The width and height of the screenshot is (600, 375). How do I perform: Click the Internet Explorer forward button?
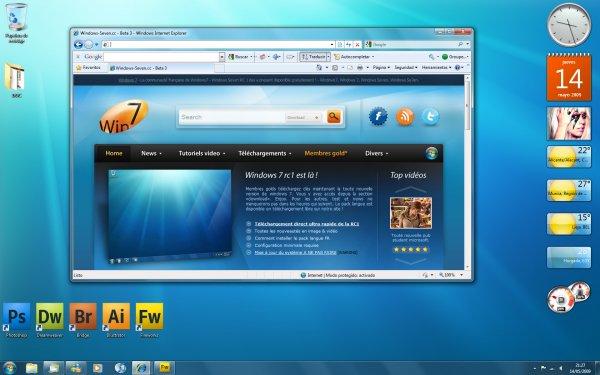point(88,45)
